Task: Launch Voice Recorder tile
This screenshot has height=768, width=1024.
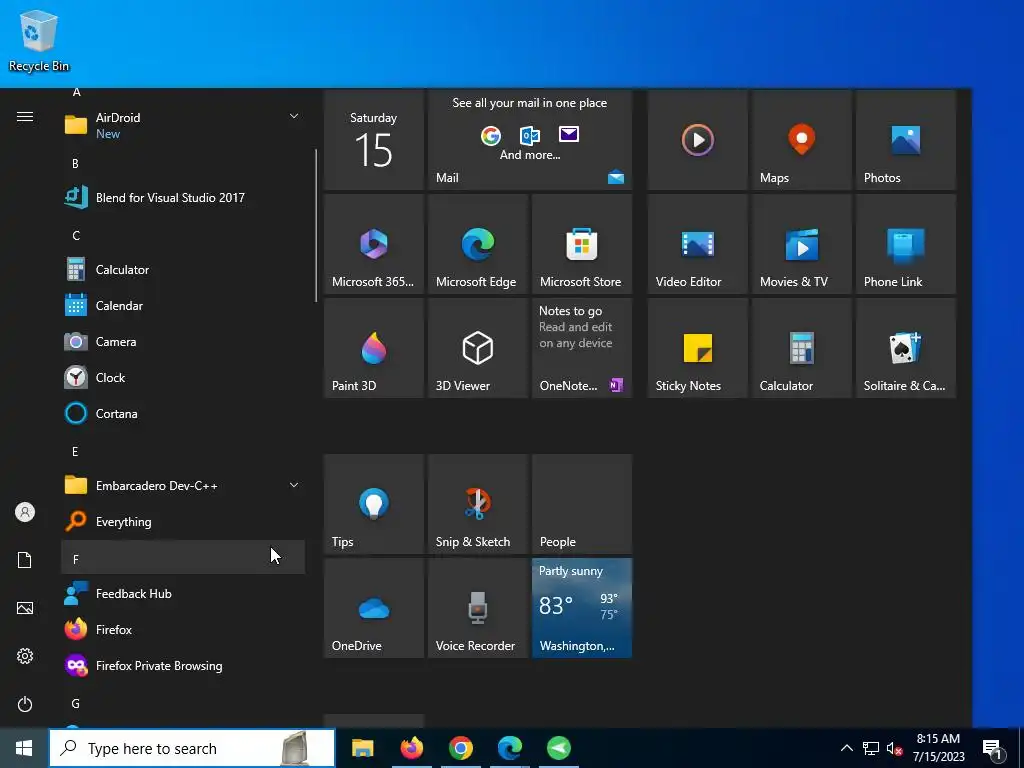Action: click(477, 607)
